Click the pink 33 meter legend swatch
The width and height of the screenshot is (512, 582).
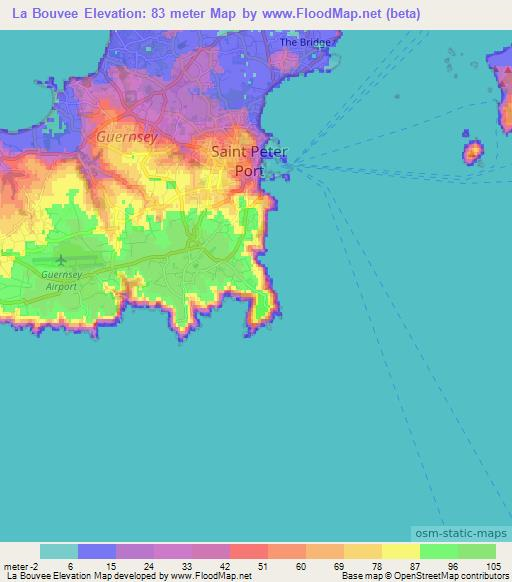[173, 551]
